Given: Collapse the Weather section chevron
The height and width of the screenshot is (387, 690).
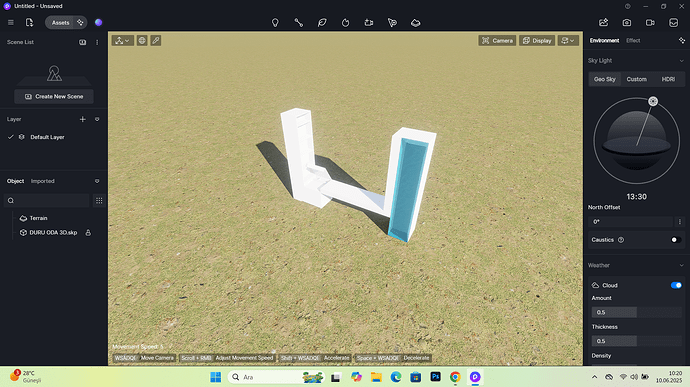Looking at the screenshot, I should (681, 265).
